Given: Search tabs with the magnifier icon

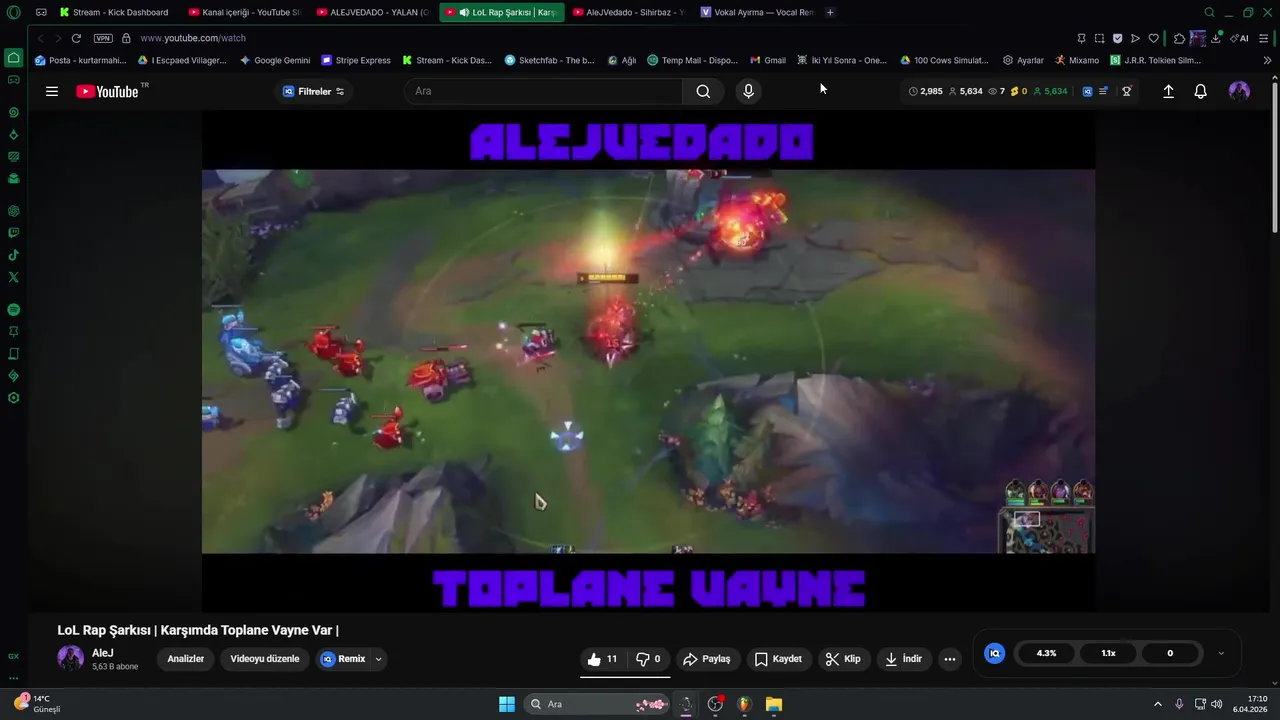Looking at the screenshot, I should click(x=1209, y=12).
